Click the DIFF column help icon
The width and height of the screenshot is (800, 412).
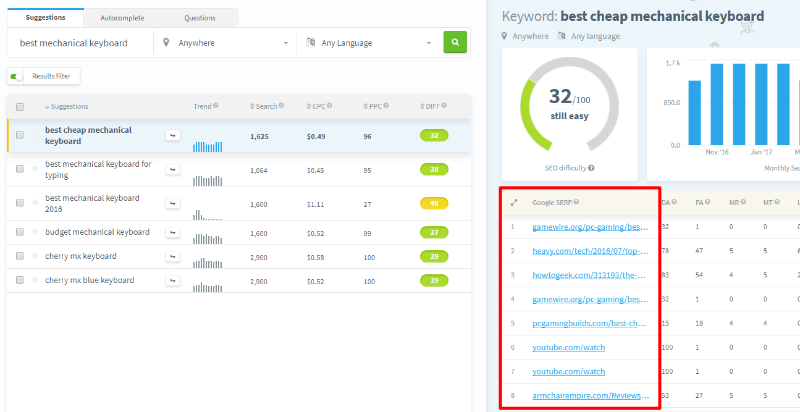pyautogui.click(x=444, y=106)
